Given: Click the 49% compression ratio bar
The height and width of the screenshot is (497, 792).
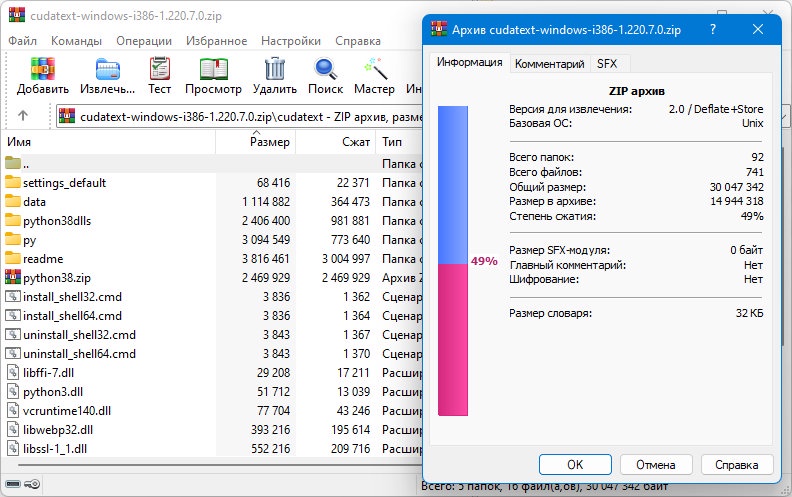Looking at the screenshot, I should (x=453, y=261).
